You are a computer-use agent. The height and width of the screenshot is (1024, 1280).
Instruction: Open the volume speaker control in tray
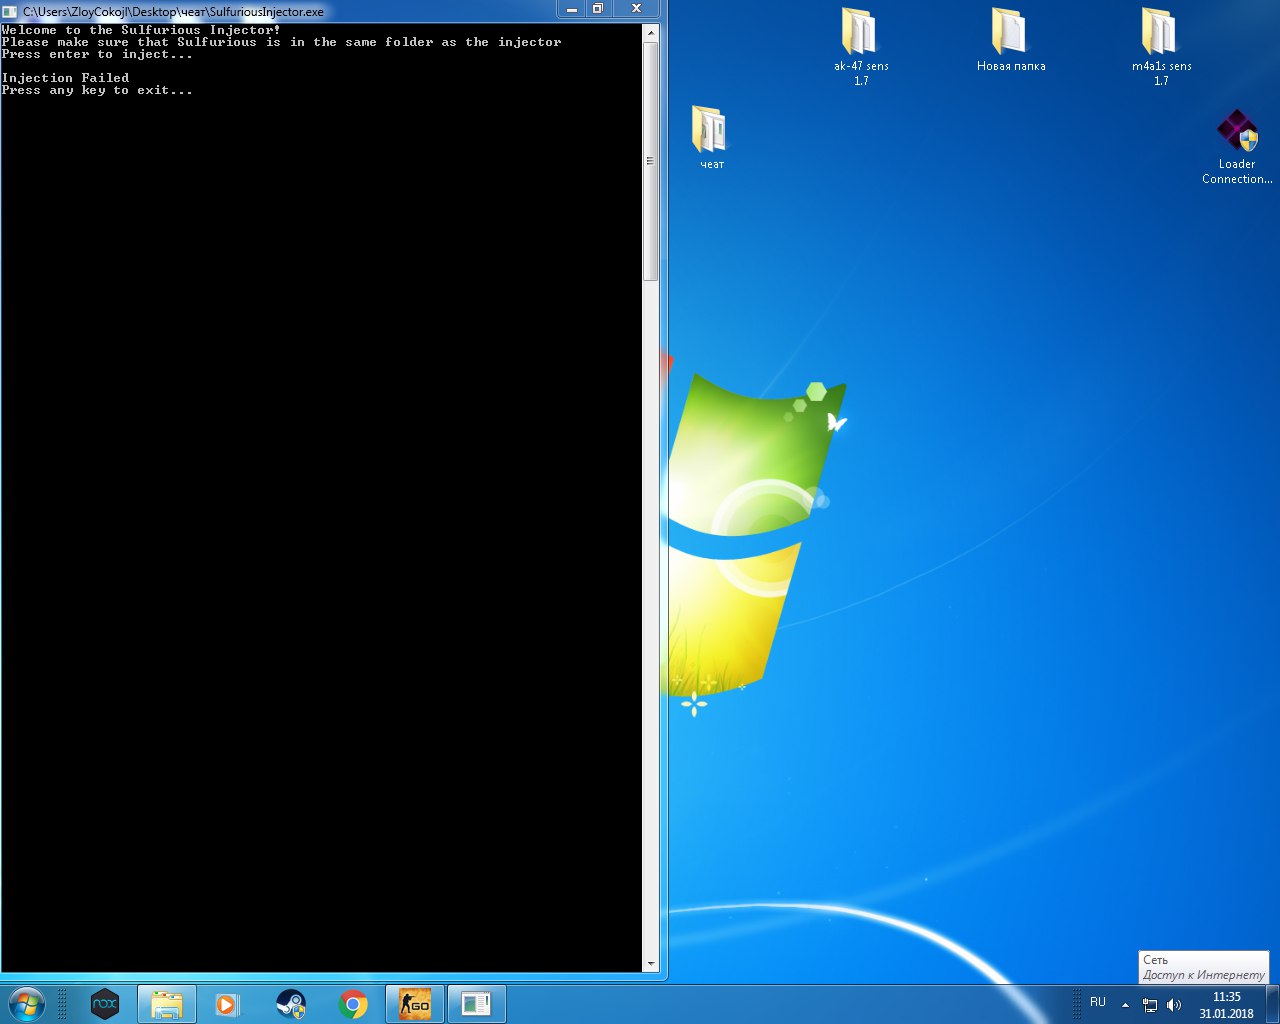[1174, 1005]
